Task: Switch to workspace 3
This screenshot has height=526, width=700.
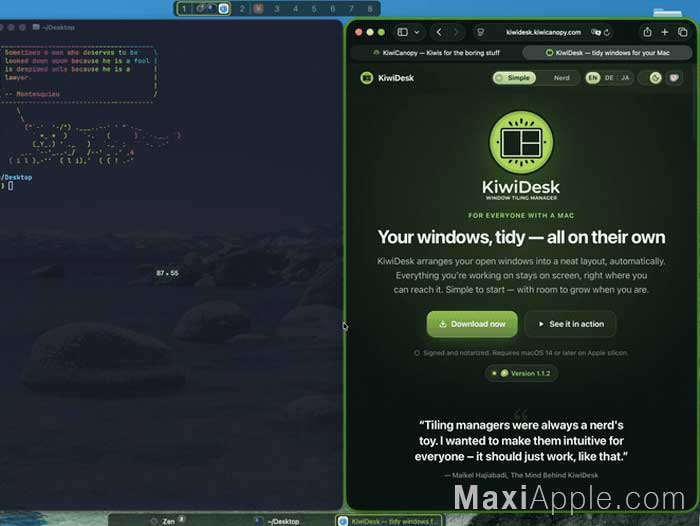Action: point(277,8)
